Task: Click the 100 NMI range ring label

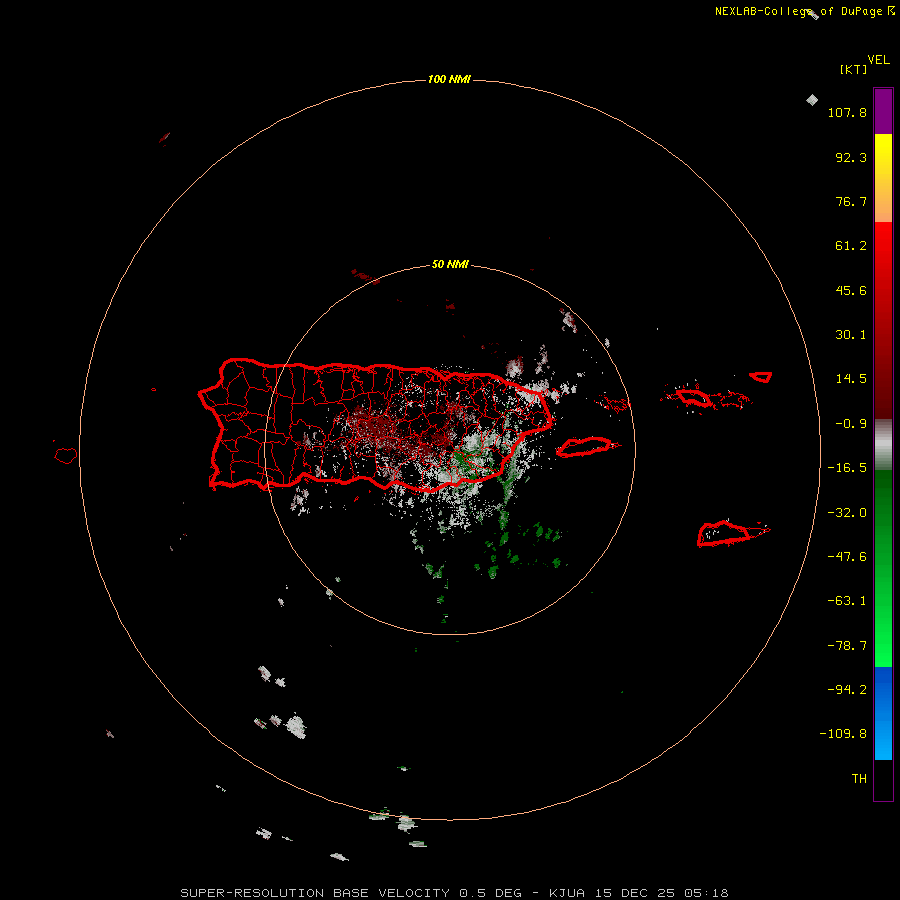Action: tap(449, 79)
